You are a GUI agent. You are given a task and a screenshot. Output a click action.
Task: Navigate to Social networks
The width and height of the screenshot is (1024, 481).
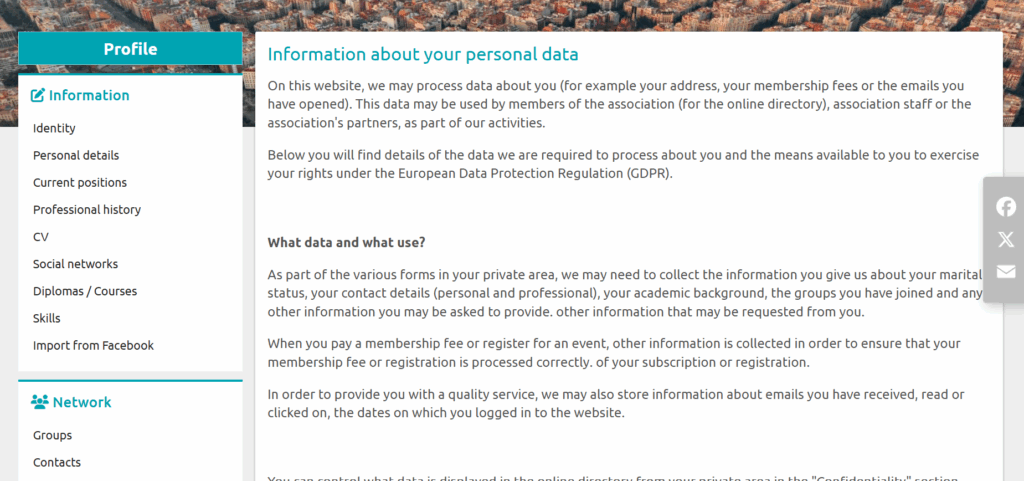75,264
